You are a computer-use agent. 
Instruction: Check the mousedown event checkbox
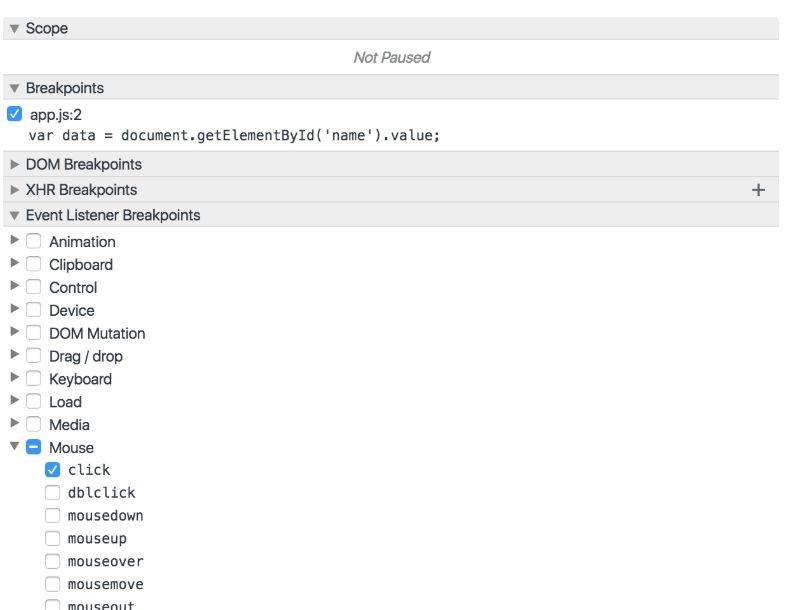pos(52,516)
